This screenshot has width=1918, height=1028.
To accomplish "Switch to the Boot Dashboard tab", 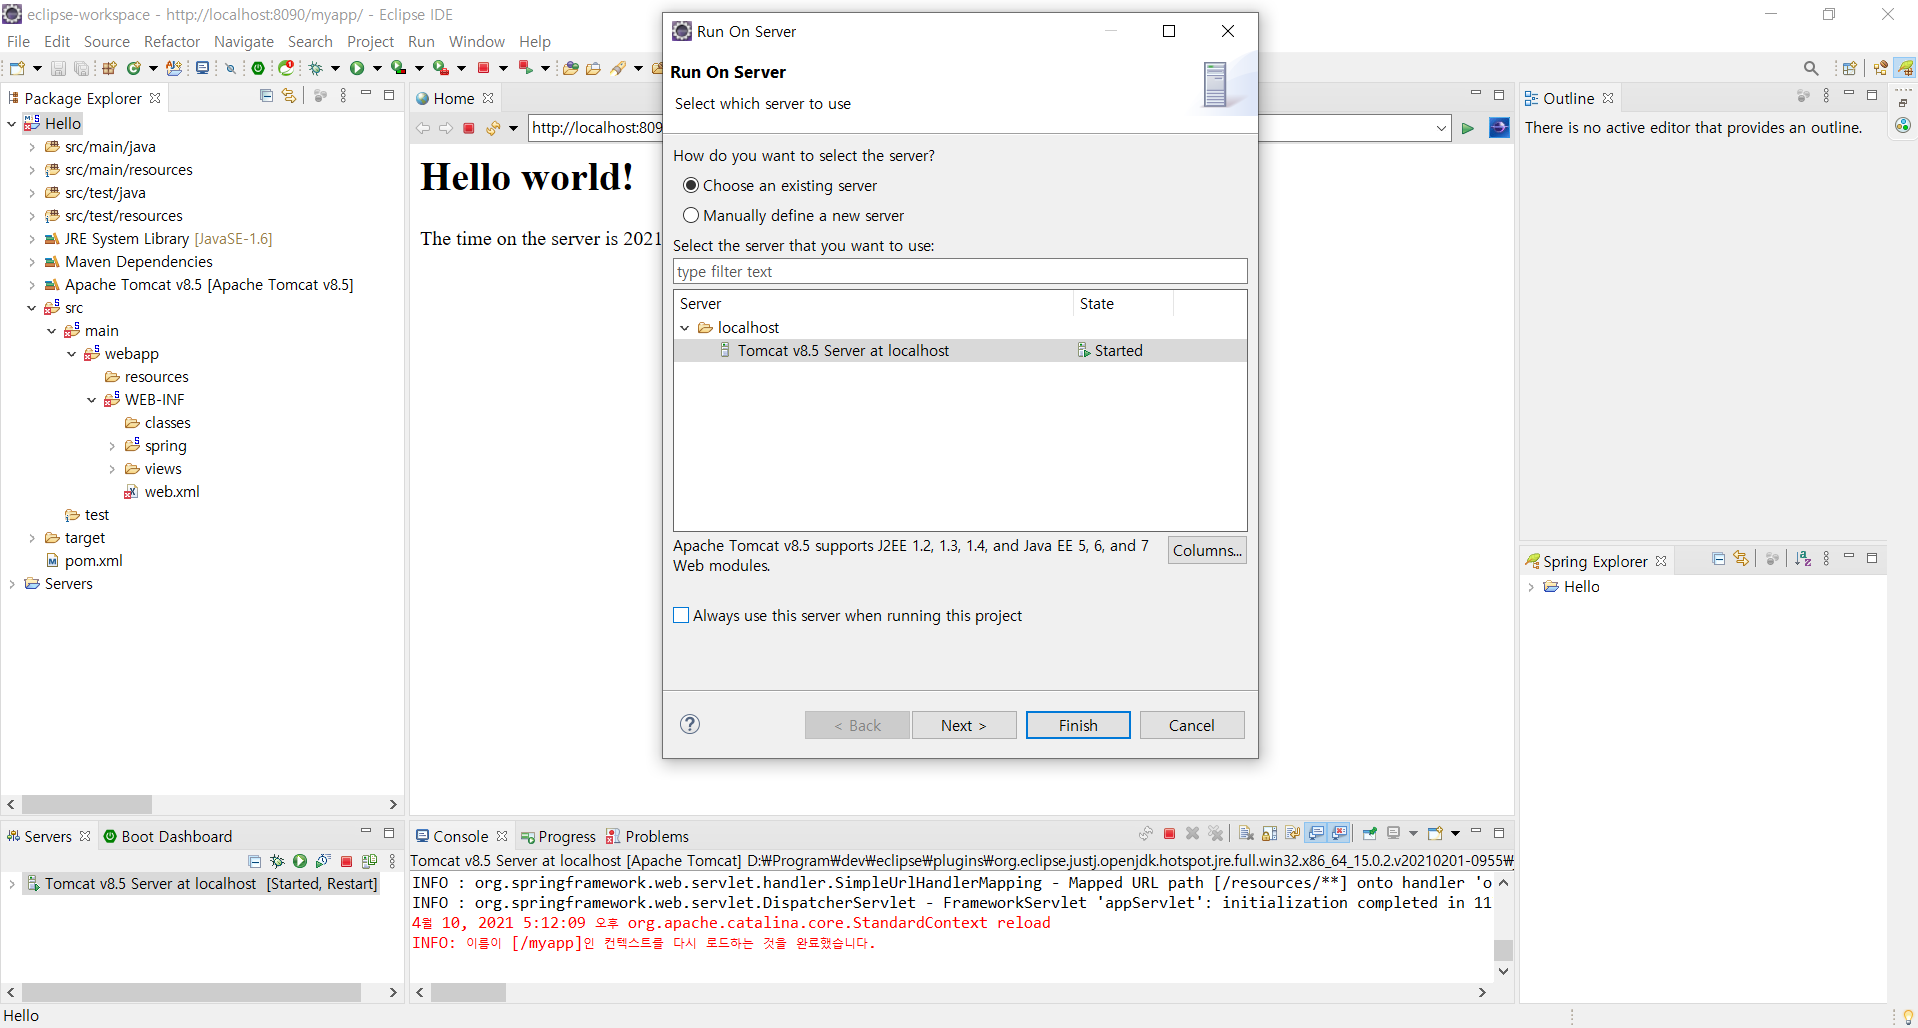I will 167,836.
